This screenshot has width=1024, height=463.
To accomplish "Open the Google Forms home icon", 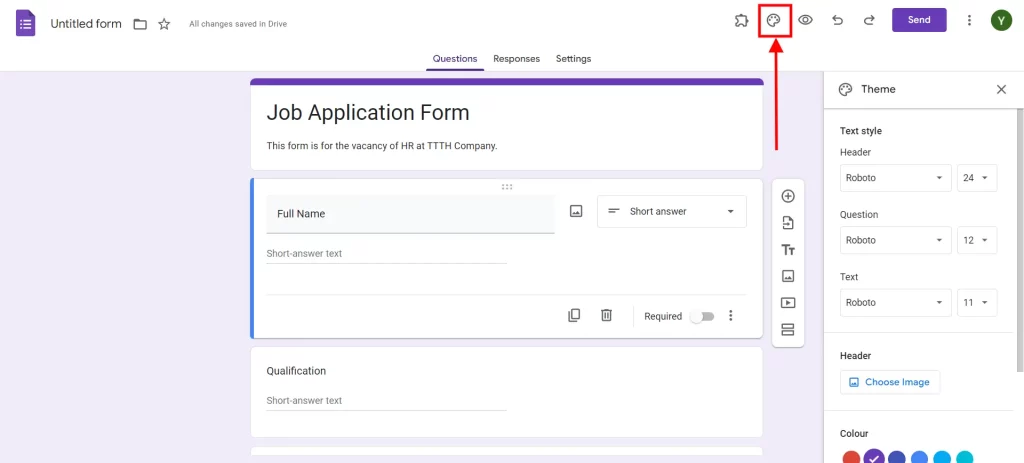I will tap(25, 24).
